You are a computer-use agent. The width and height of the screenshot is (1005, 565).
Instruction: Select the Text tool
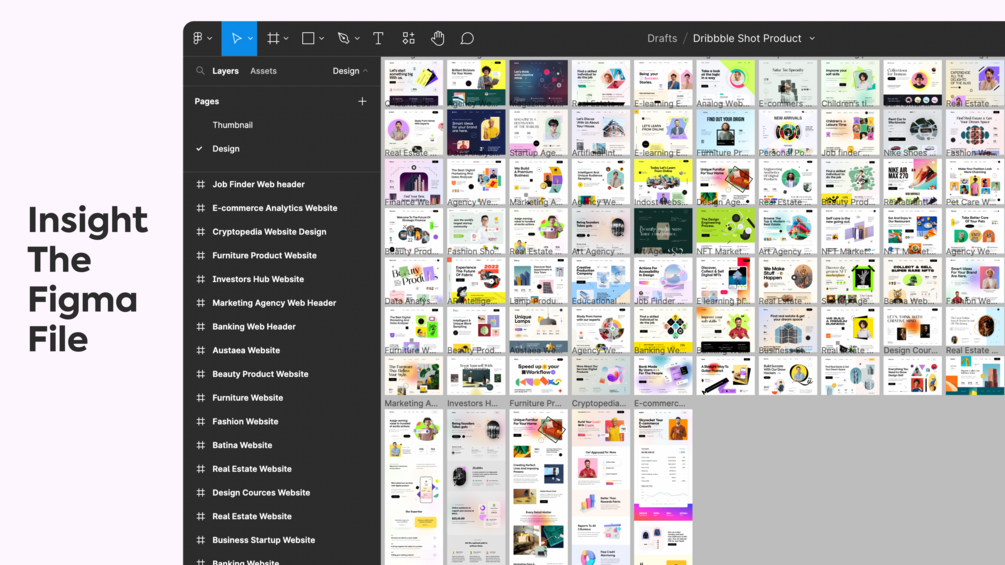click(378, 38)
